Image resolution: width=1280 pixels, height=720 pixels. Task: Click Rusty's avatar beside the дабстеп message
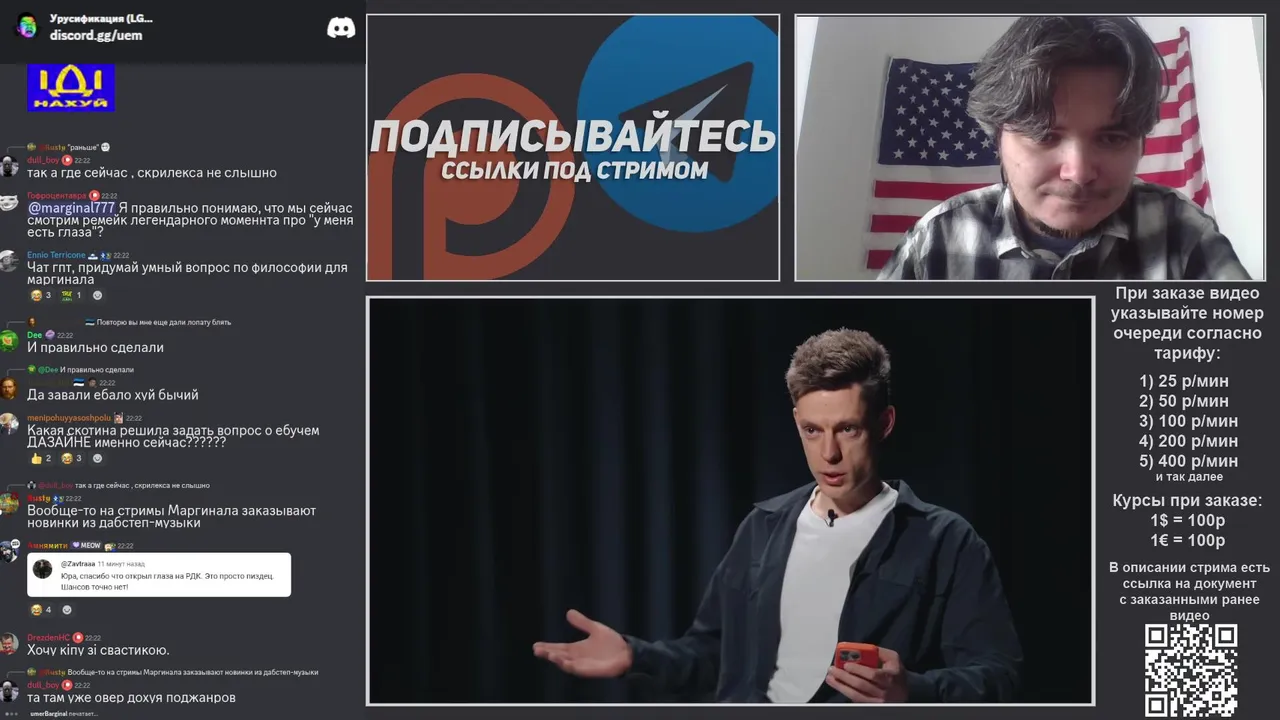pos(9,505)
